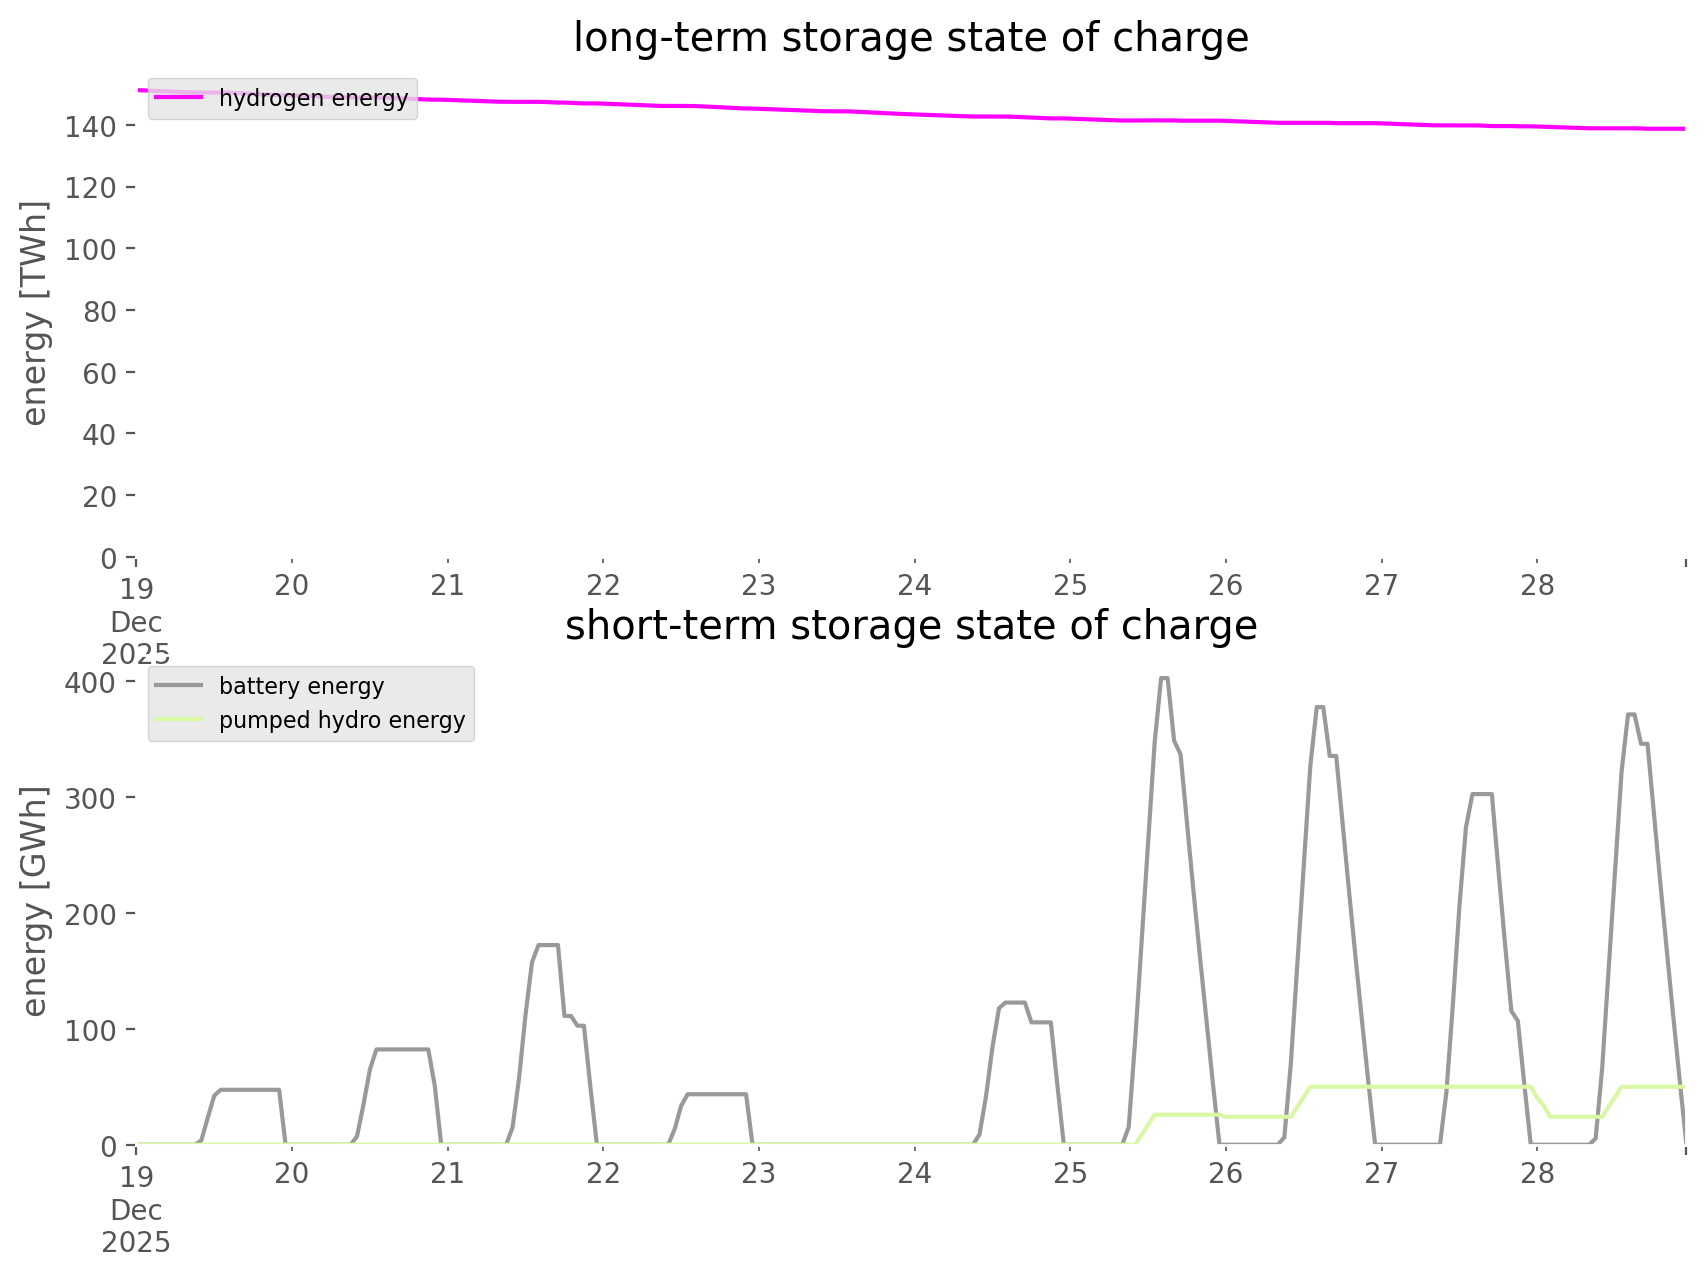Select the 'hydrogen energy' legend label
This screenshot has height=1277, width=1706.
pos(313,98)
